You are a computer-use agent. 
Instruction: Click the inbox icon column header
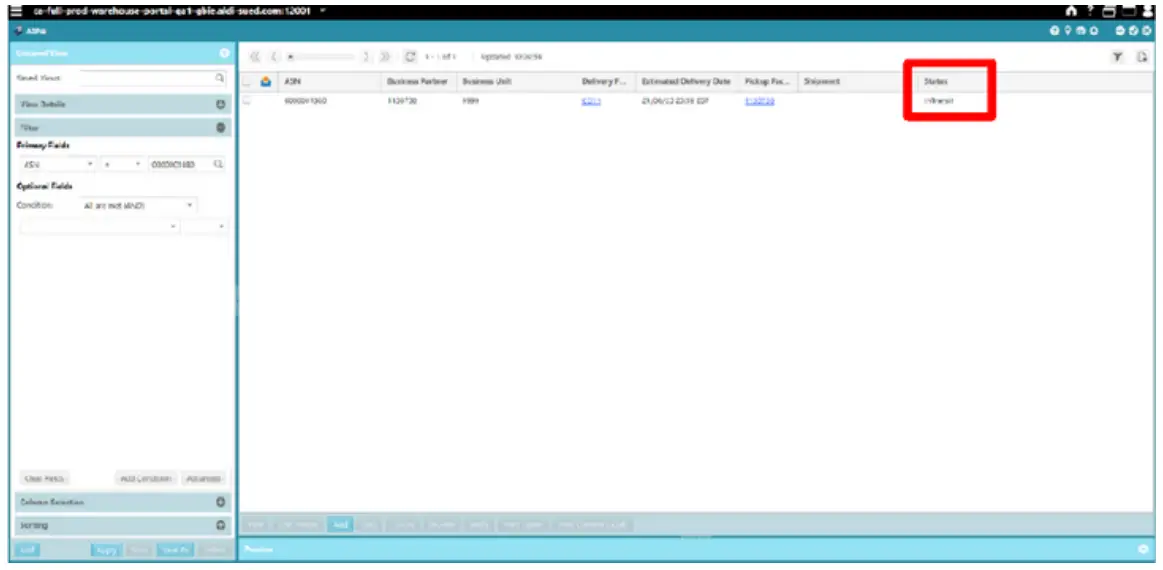point(266,82)
